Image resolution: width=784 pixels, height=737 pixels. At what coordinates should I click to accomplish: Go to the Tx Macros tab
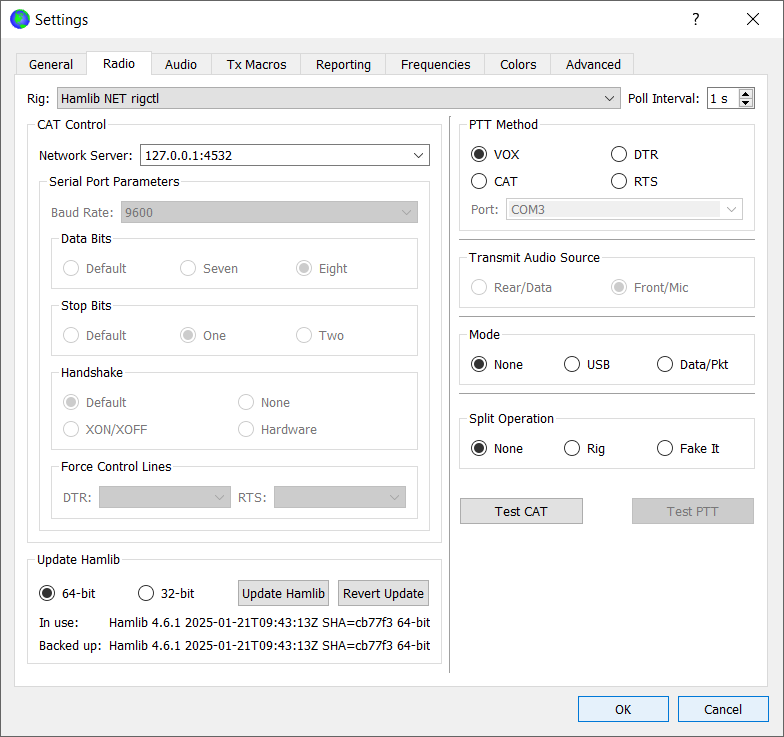256,64
